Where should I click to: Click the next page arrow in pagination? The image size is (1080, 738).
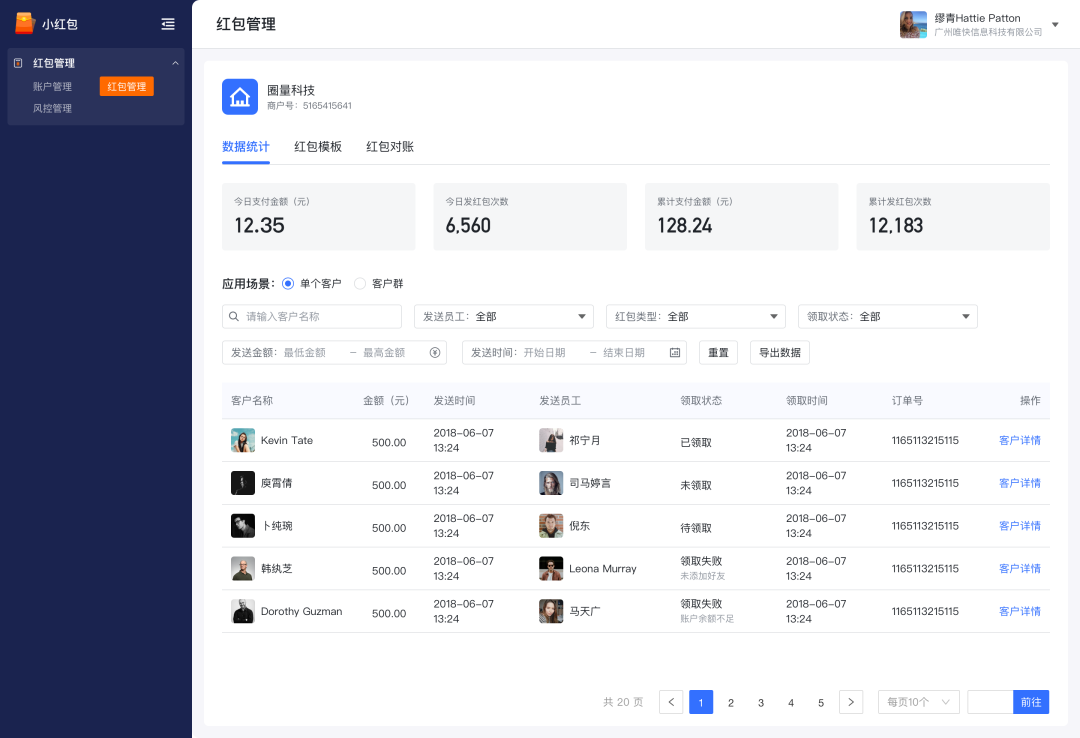(850, 702)
